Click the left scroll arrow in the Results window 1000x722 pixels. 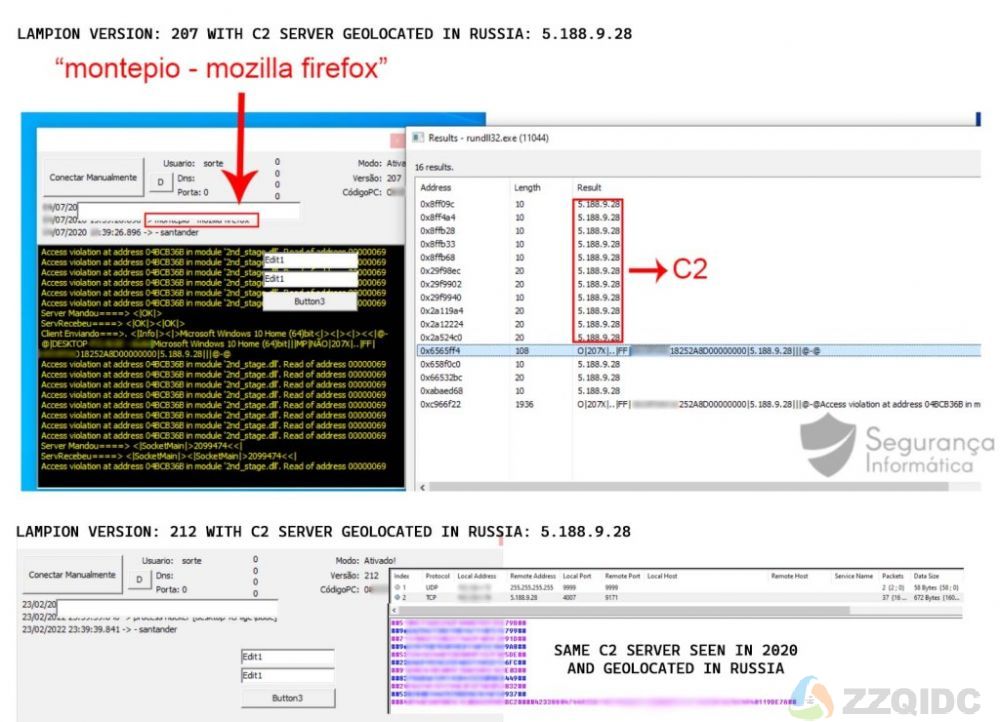coord(422,487)
